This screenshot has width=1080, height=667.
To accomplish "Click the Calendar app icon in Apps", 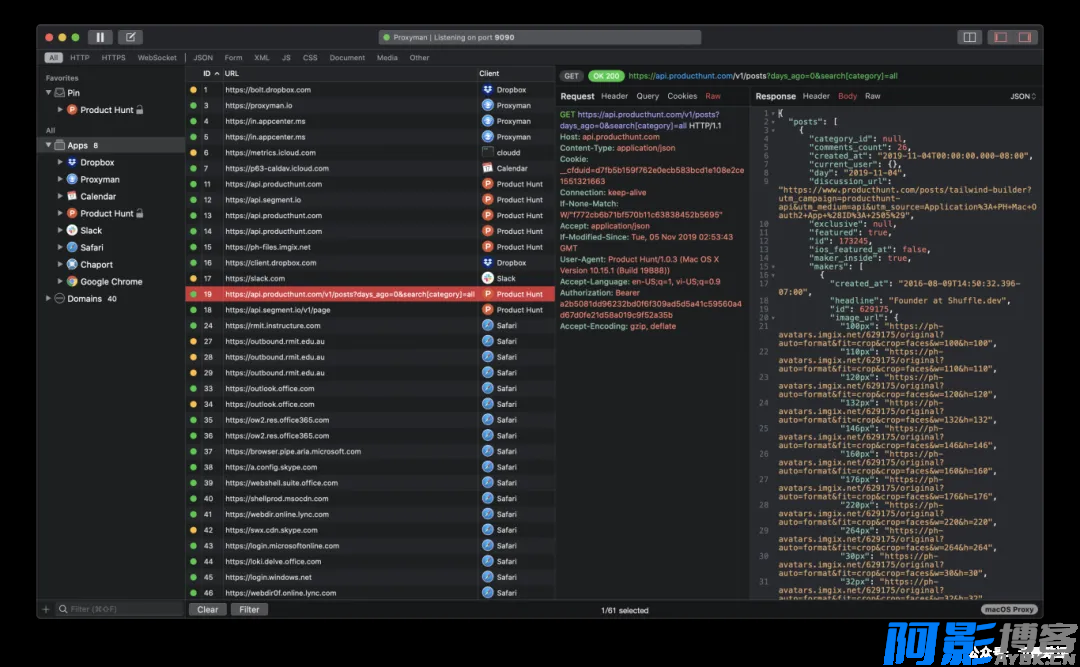I will point(72,196).
